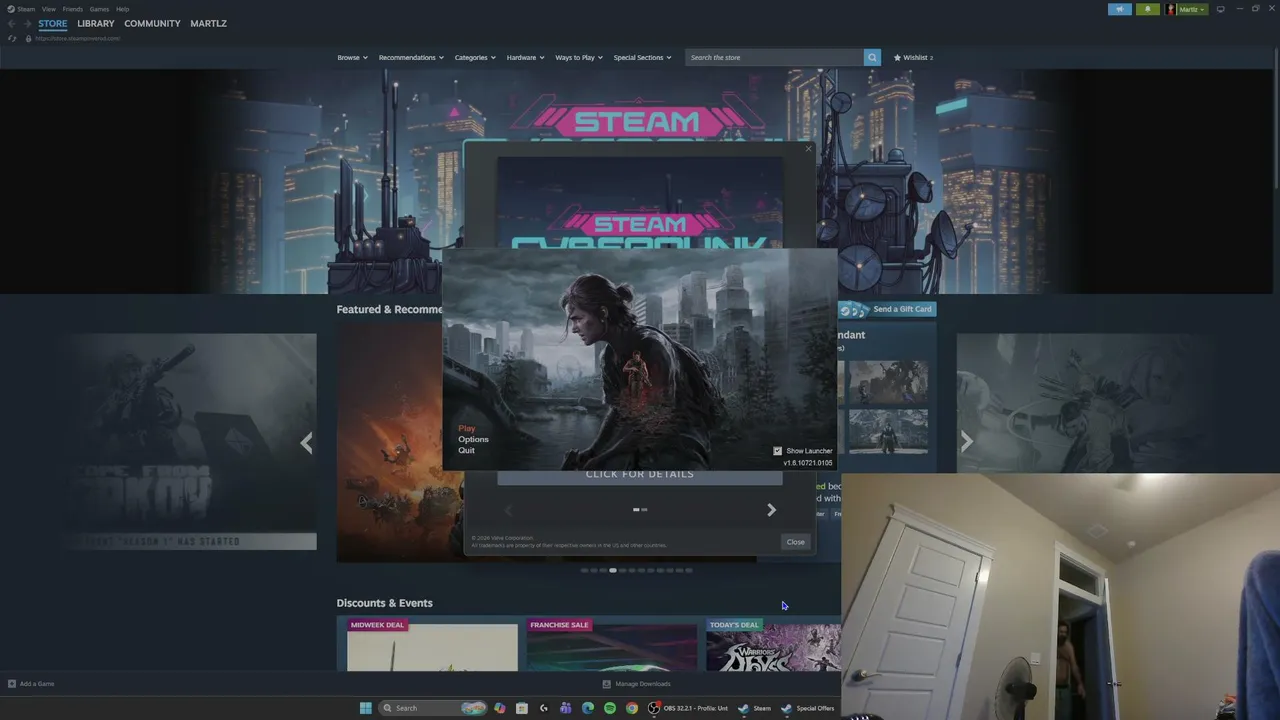Expand the Special Sections dropdown
This screenshot has width=1280, height=720.
[642, 57]
